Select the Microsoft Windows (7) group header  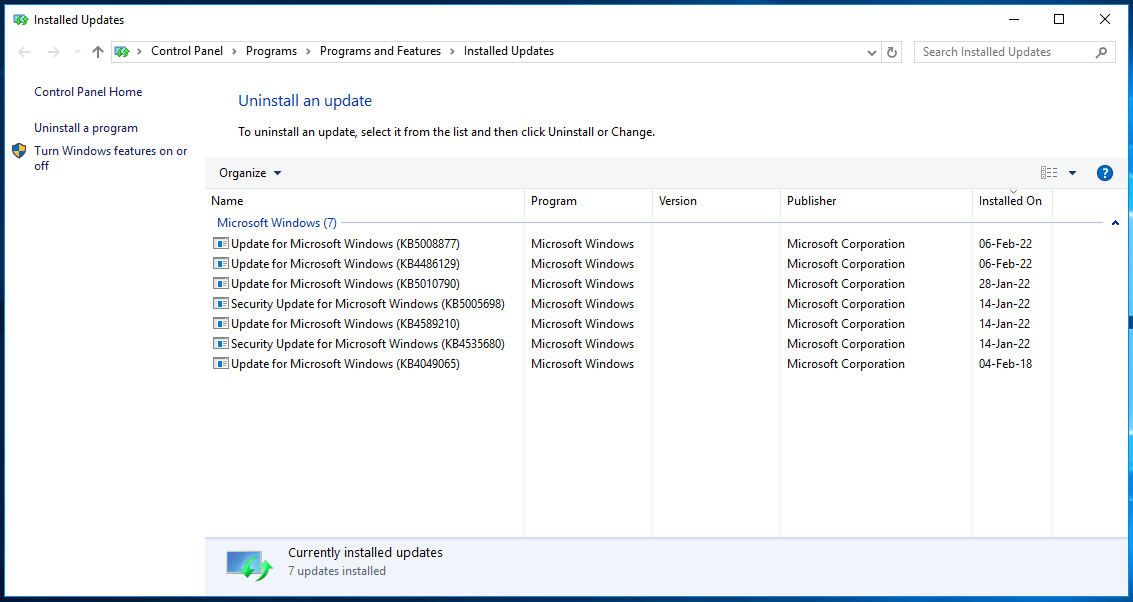[x=276, y=222]
